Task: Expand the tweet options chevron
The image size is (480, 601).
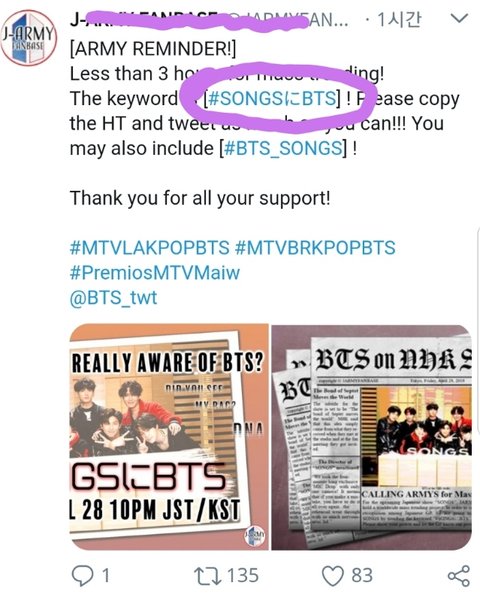Action: coord(459,18)
